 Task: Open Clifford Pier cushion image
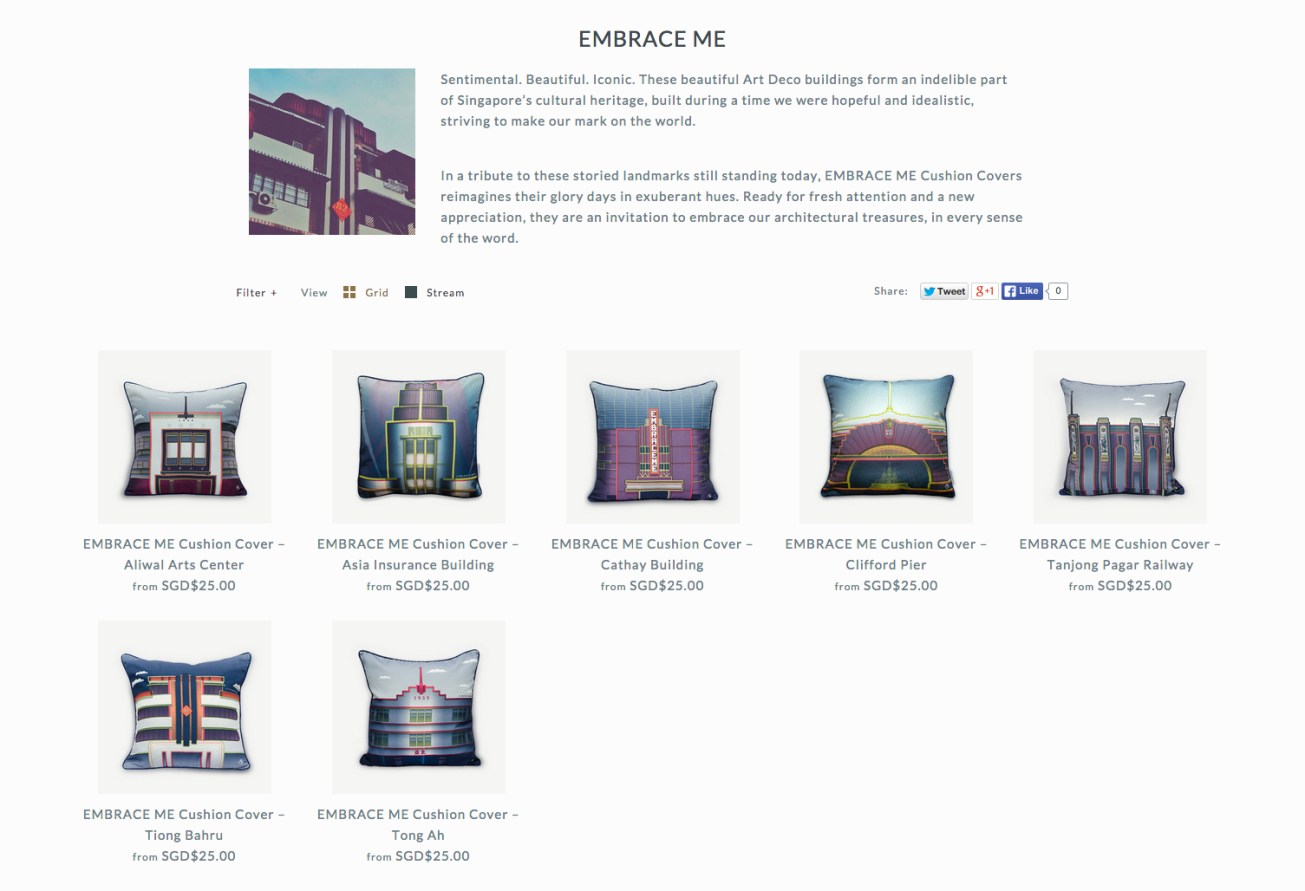[886, 436]
